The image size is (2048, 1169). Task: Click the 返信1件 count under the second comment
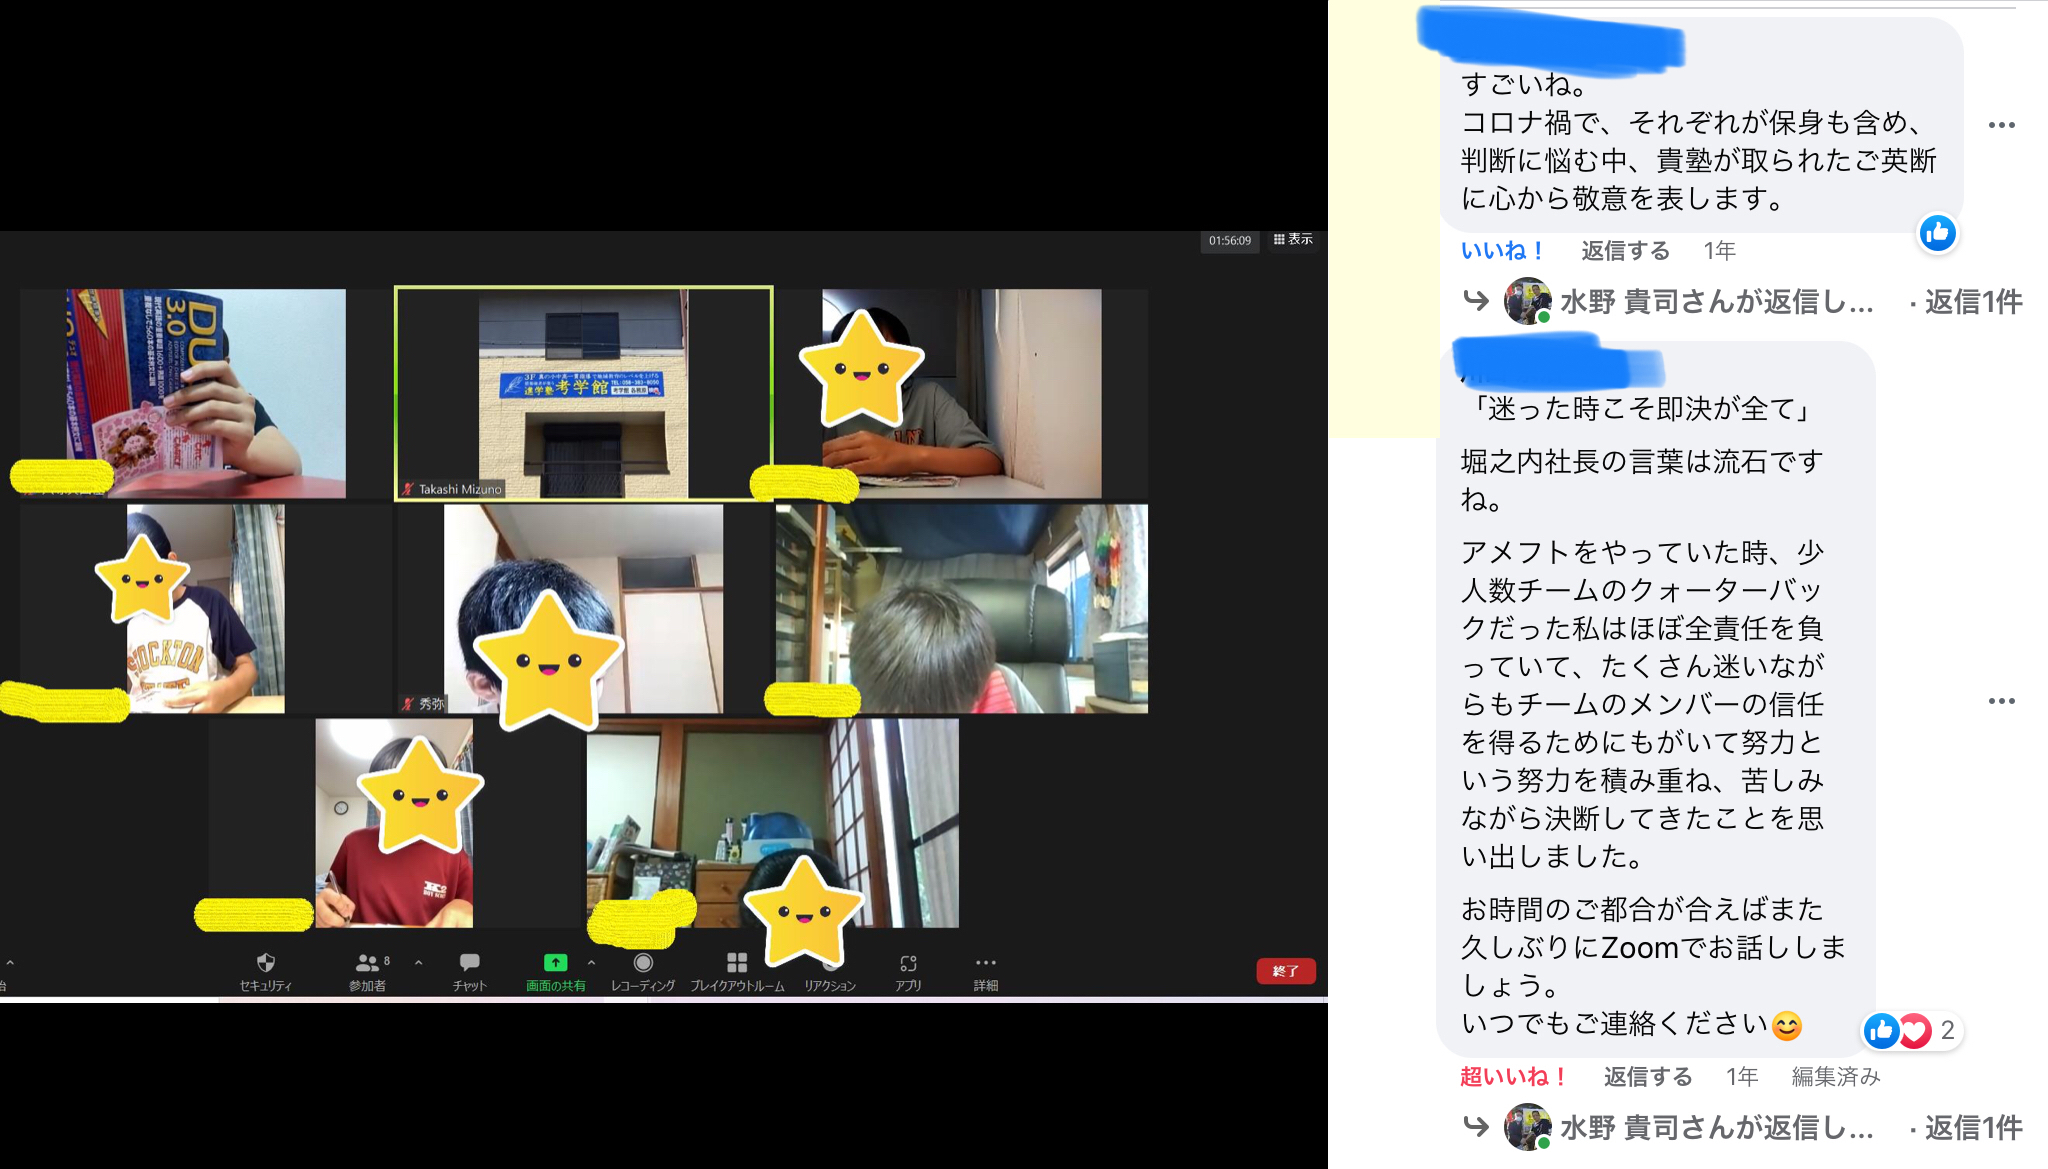[x=1973, y=1127]
